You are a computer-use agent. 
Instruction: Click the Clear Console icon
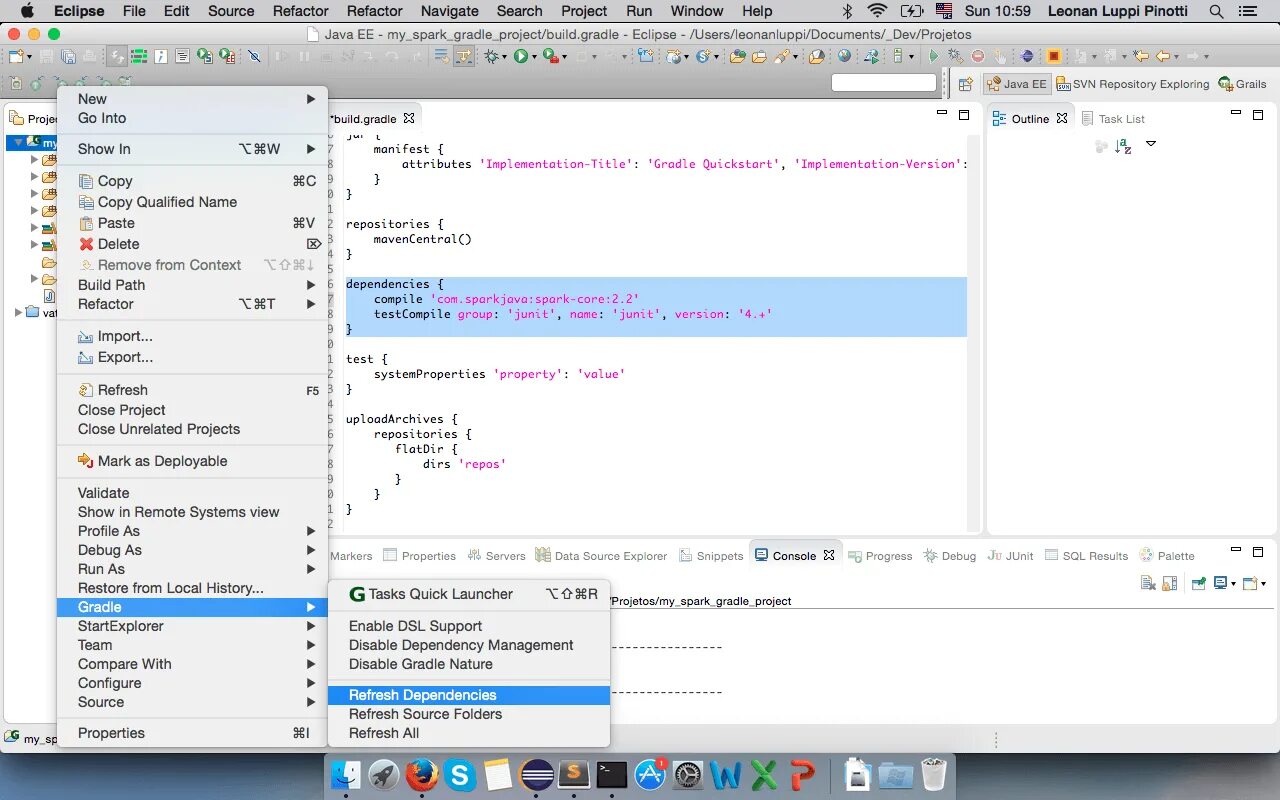1148,583
